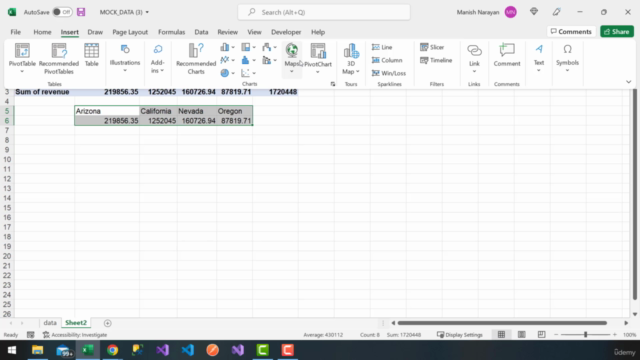Viewport: 640px width, 360px height.
Task: Click the zoom in plus button
Action: pos(615,335)
